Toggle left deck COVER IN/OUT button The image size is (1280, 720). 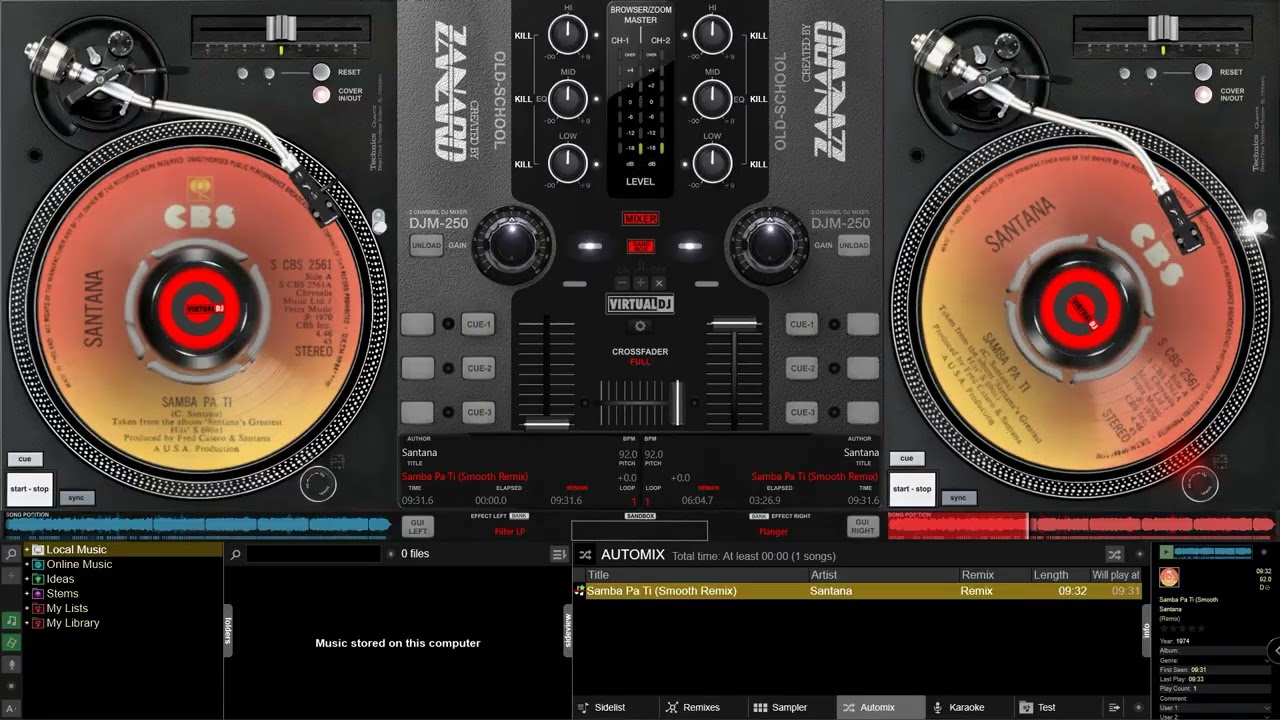(320, 95)
